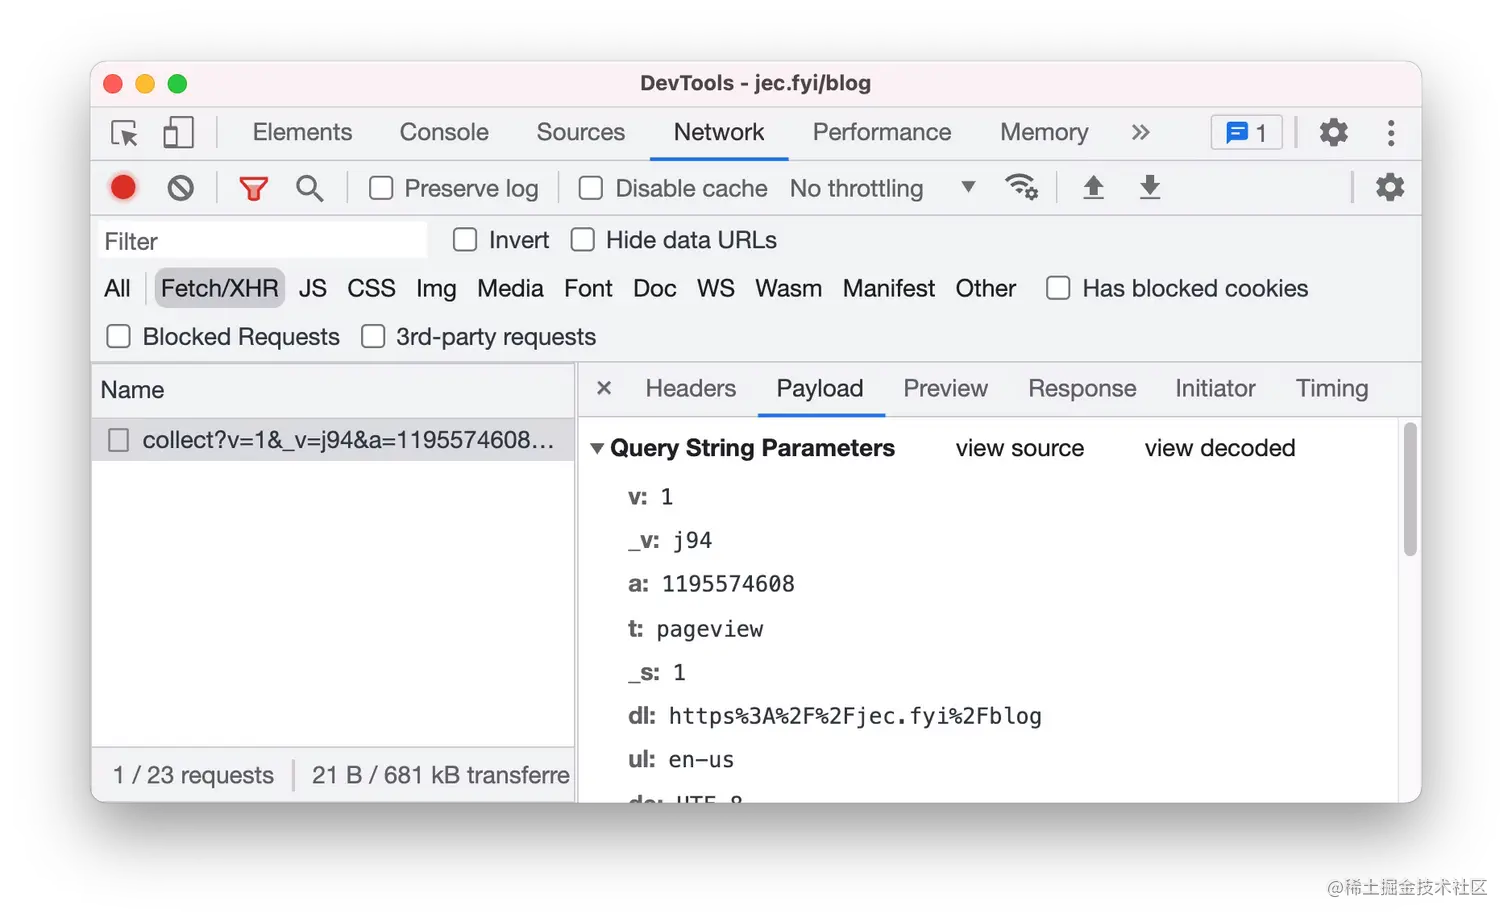This screenshot has width=1512, height=922.
Task: Toggle the red filter funnel icon
Action: pos(253,188)
